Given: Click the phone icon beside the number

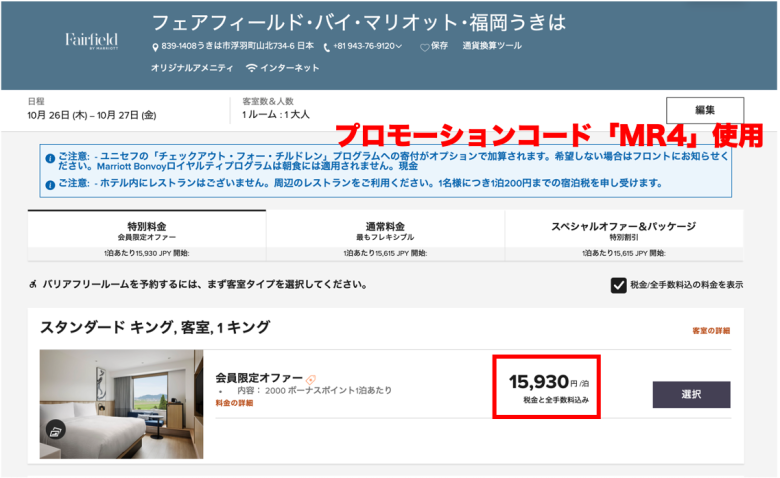Looking at the screenshot, I should 327,48.
